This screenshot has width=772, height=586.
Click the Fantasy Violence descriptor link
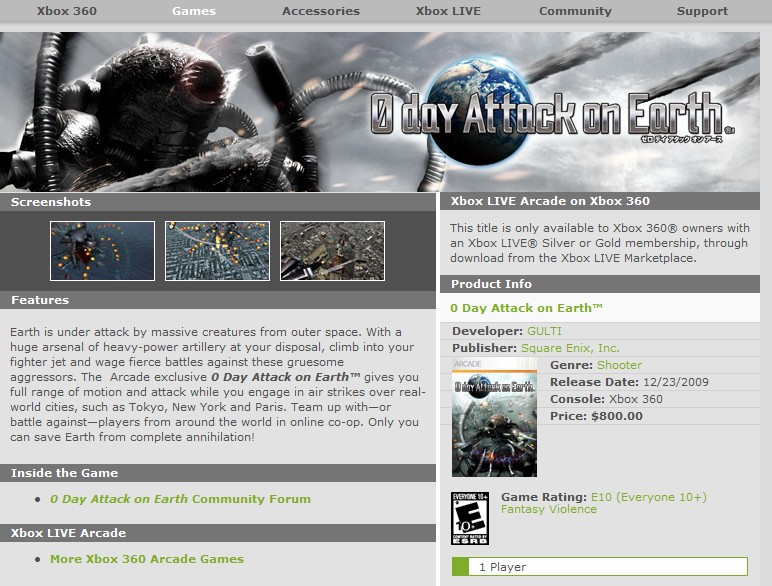(548, 509)
